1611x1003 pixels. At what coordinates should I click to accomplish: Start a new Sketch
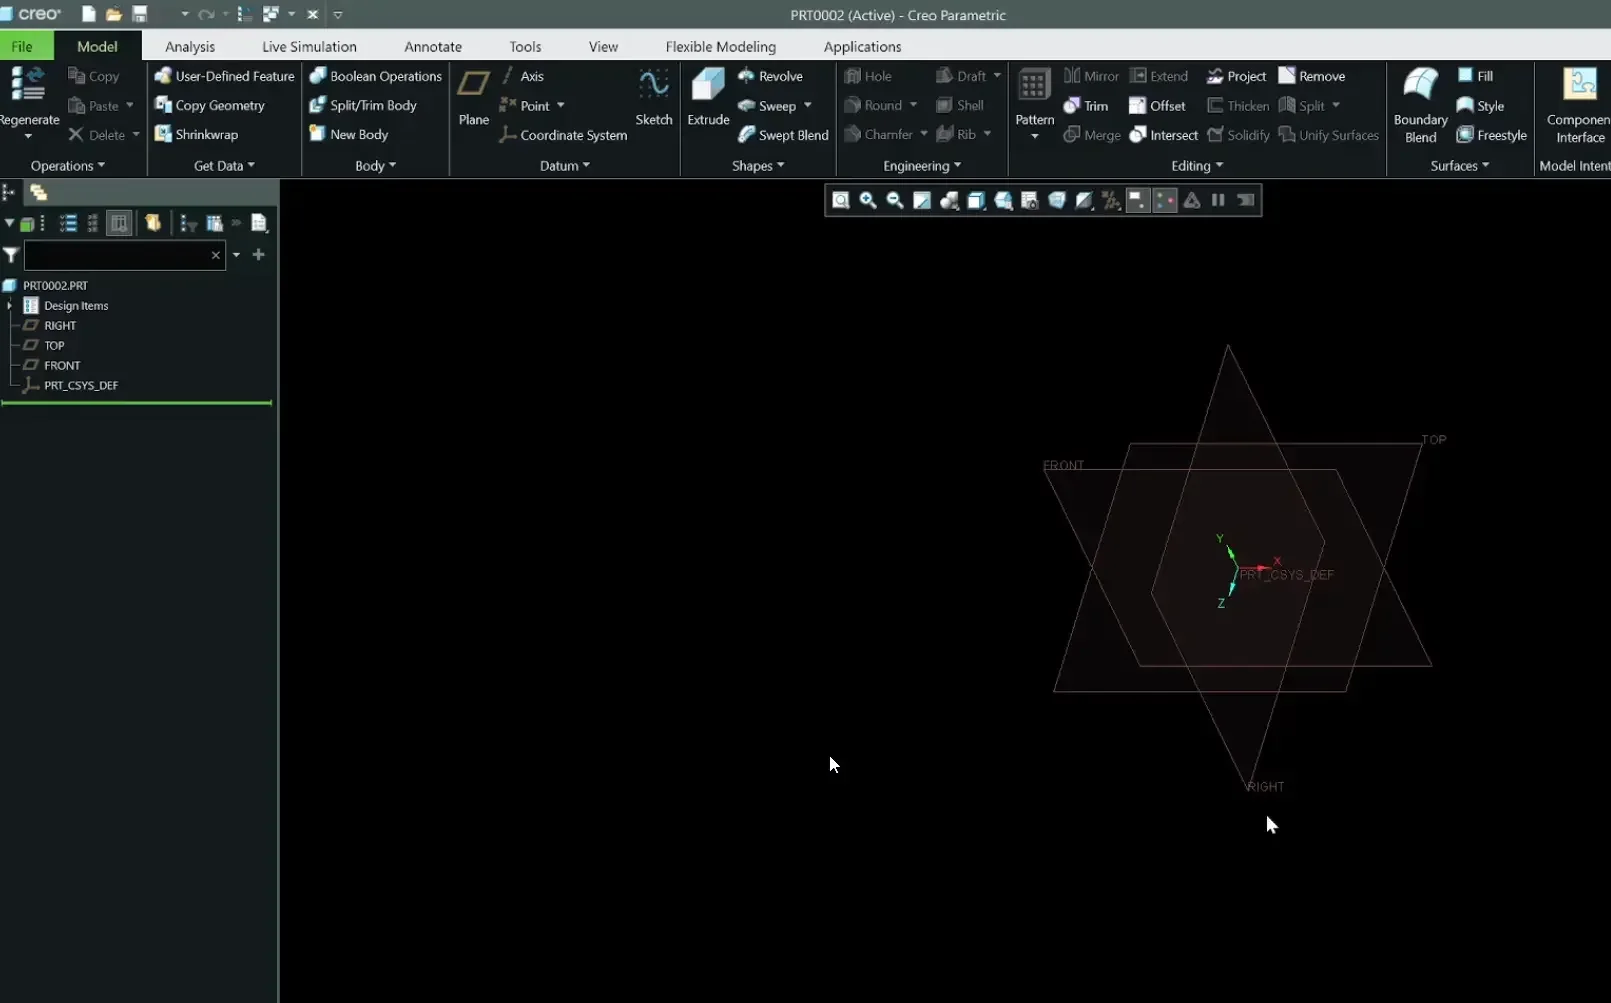pyautogui.click(x=654, y=97)
